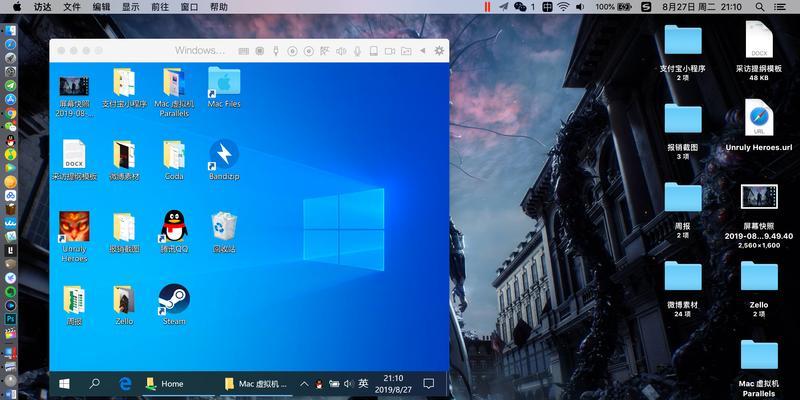Open the Wi-Fi menu bar icon

tap(563, 7)
